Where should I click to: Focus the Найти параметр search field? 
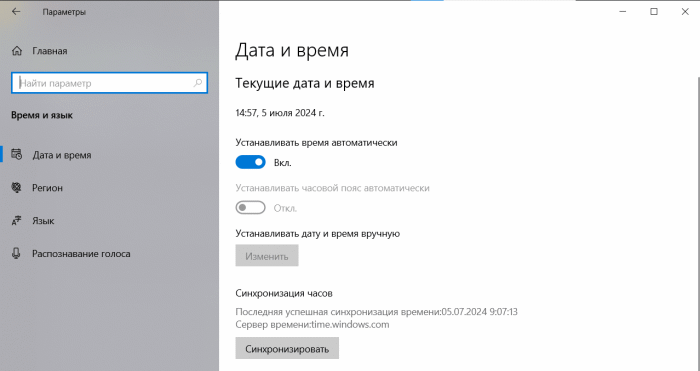pos(109,83)
